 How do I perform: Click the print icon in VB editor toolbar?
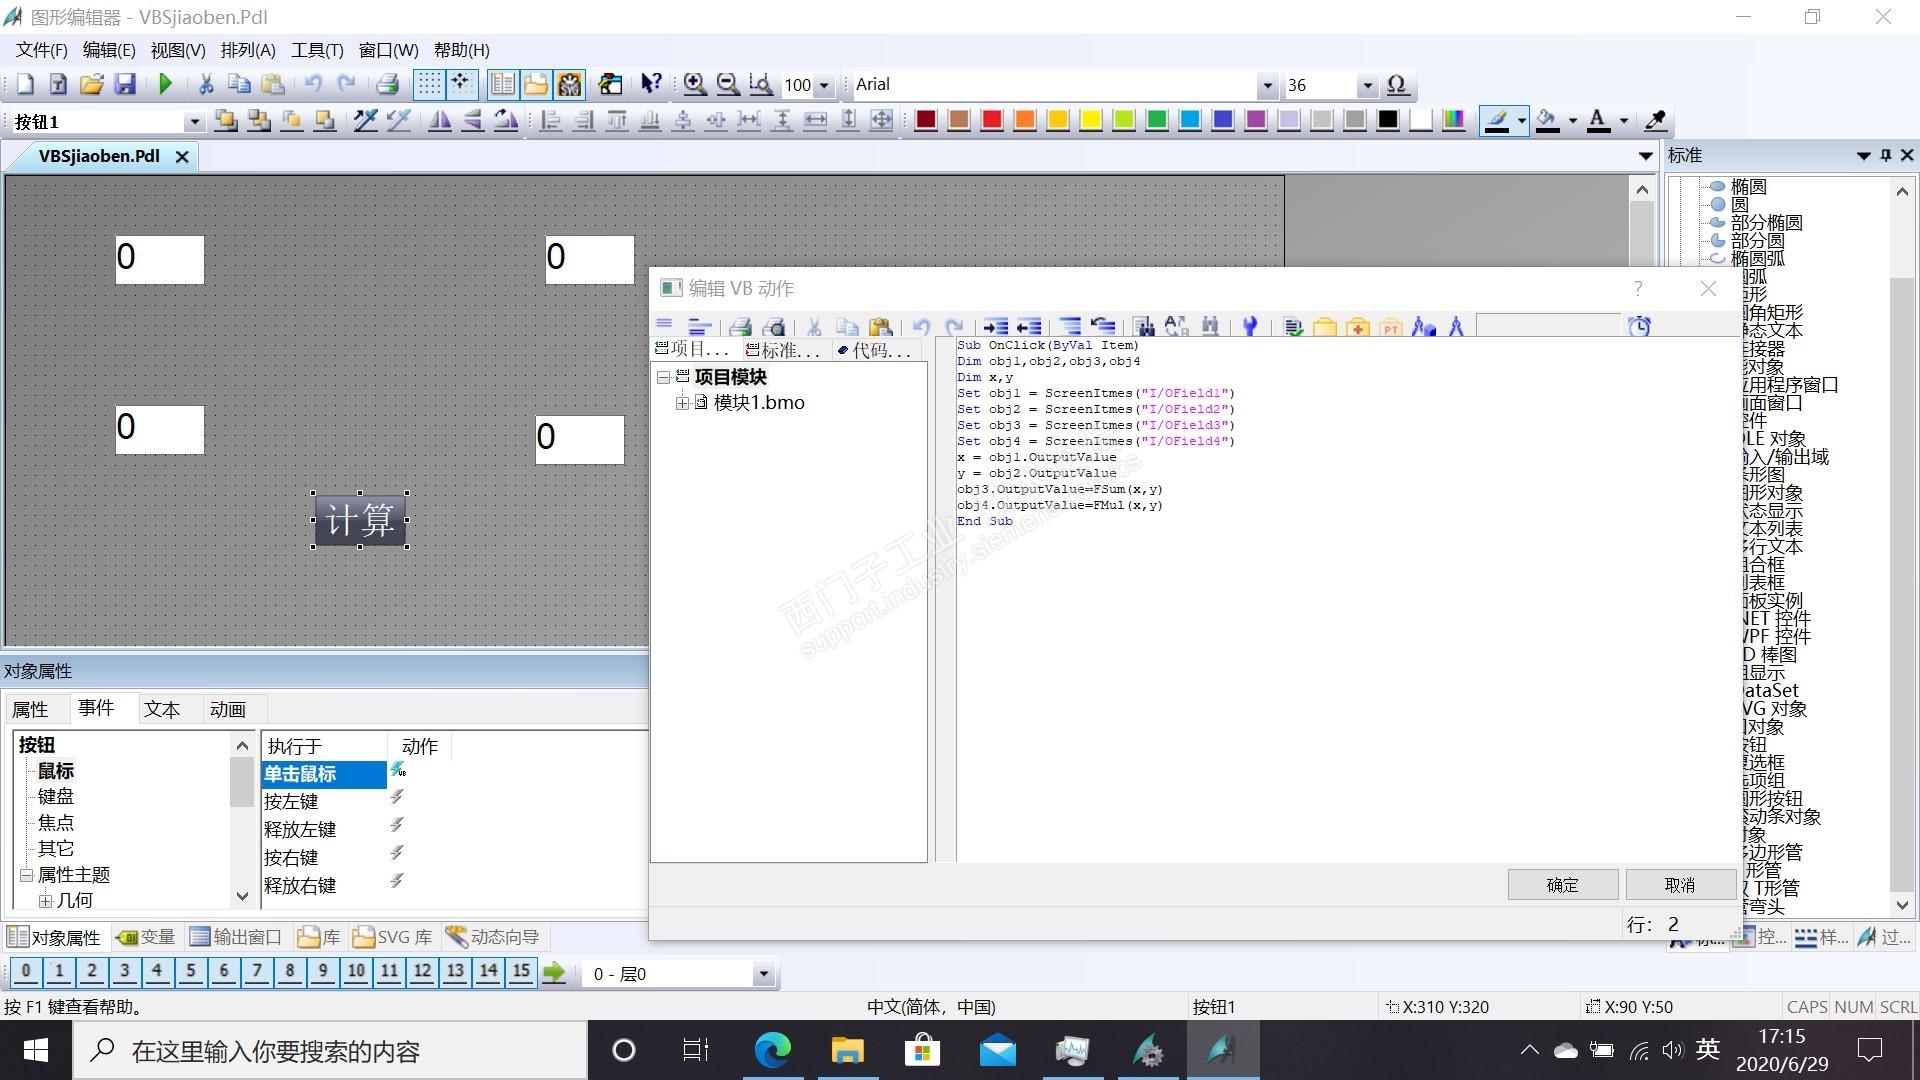click(740, 327)
